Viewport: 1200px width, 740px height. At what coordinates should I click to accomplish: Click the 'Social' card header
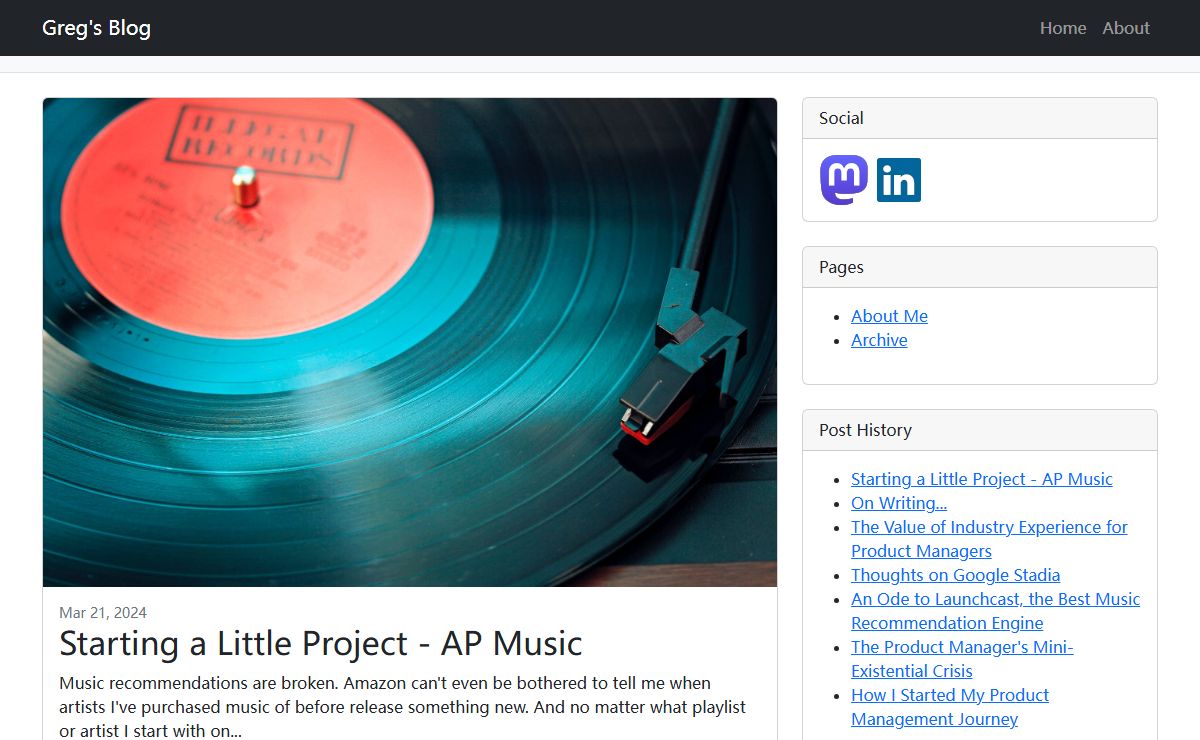pos(980,118)
